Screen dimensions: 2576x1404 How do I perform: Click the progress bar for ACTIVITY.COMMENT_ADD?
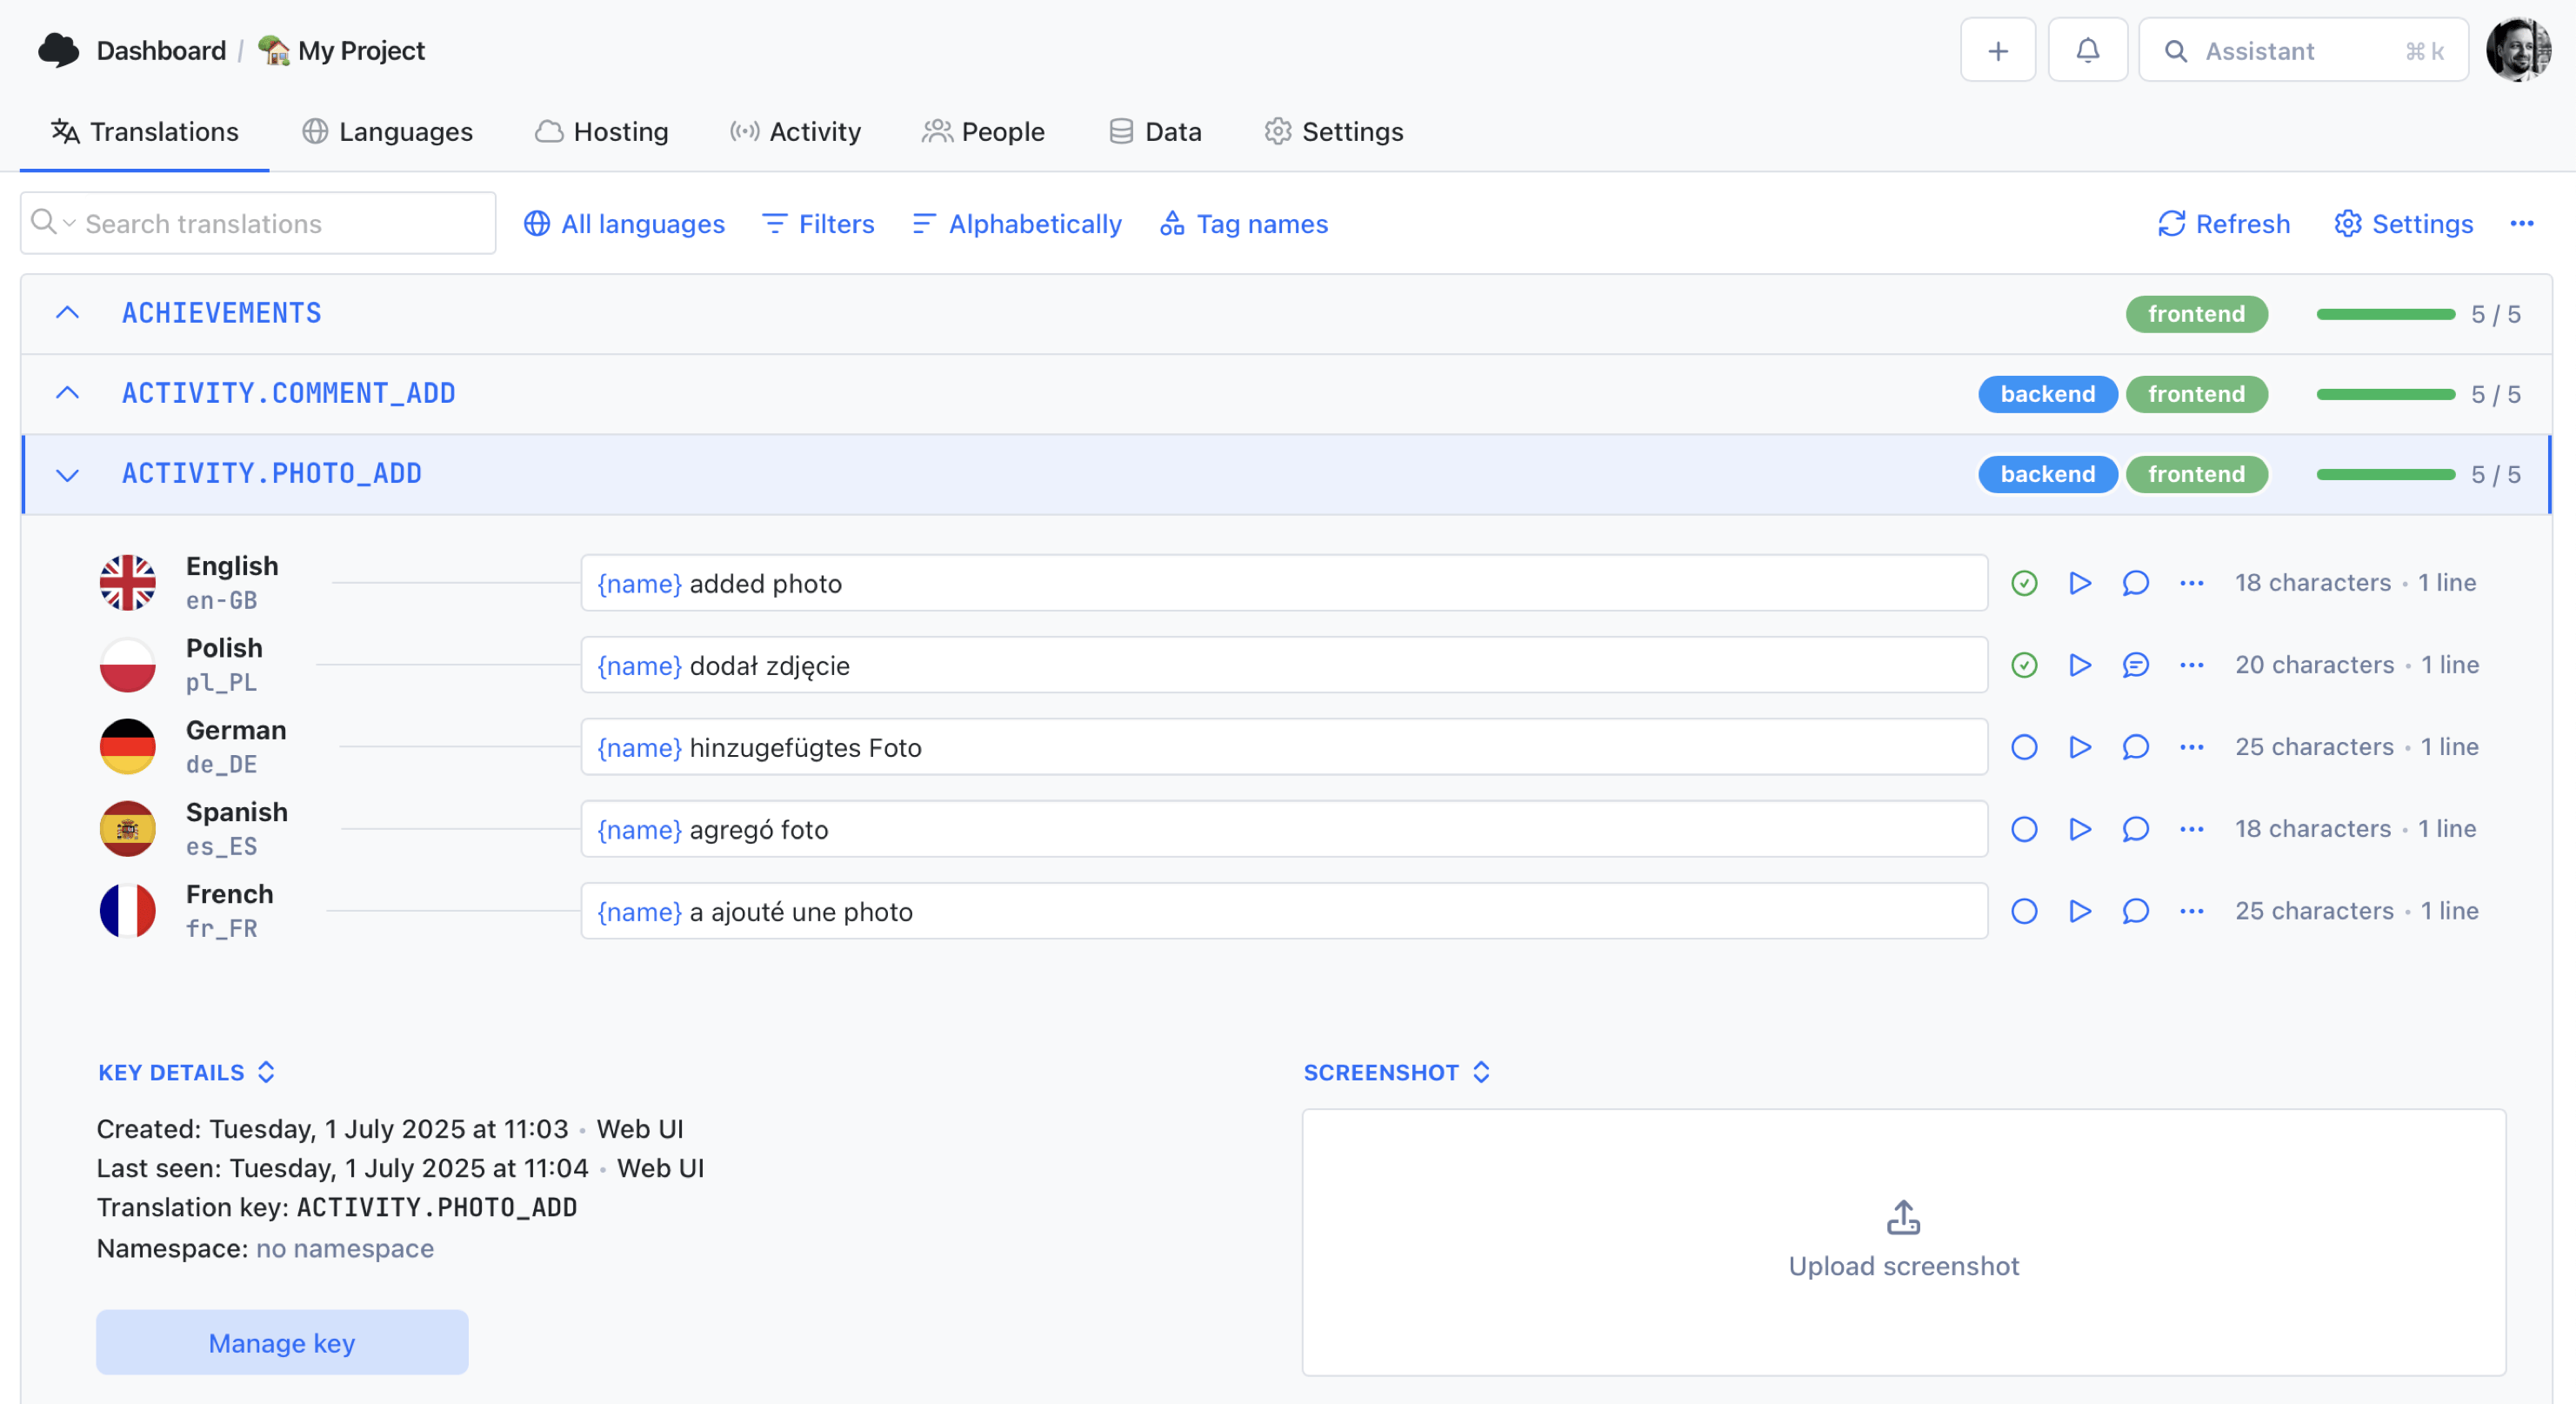pos(2386,394)
